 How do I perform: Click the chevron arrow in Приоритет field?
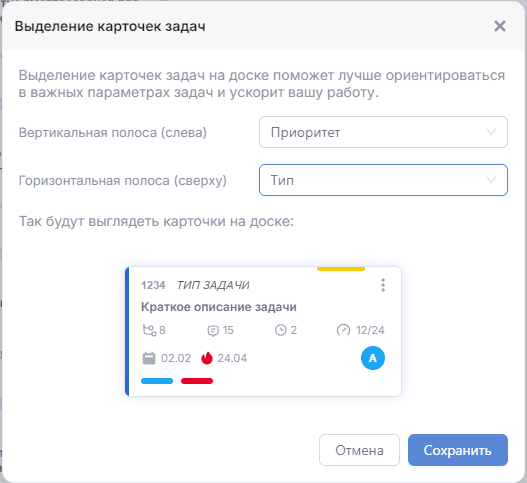click(491, 132)
